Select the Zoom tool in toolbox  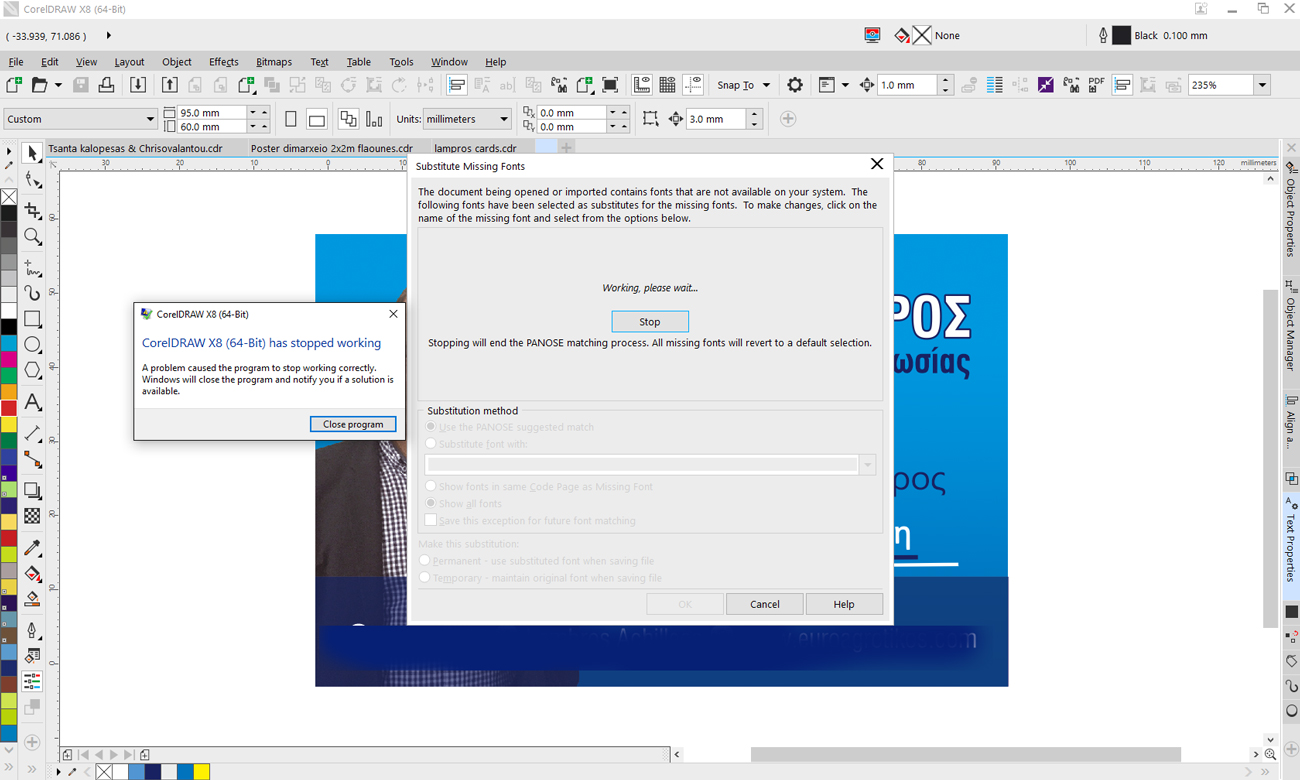pos(32,237)
